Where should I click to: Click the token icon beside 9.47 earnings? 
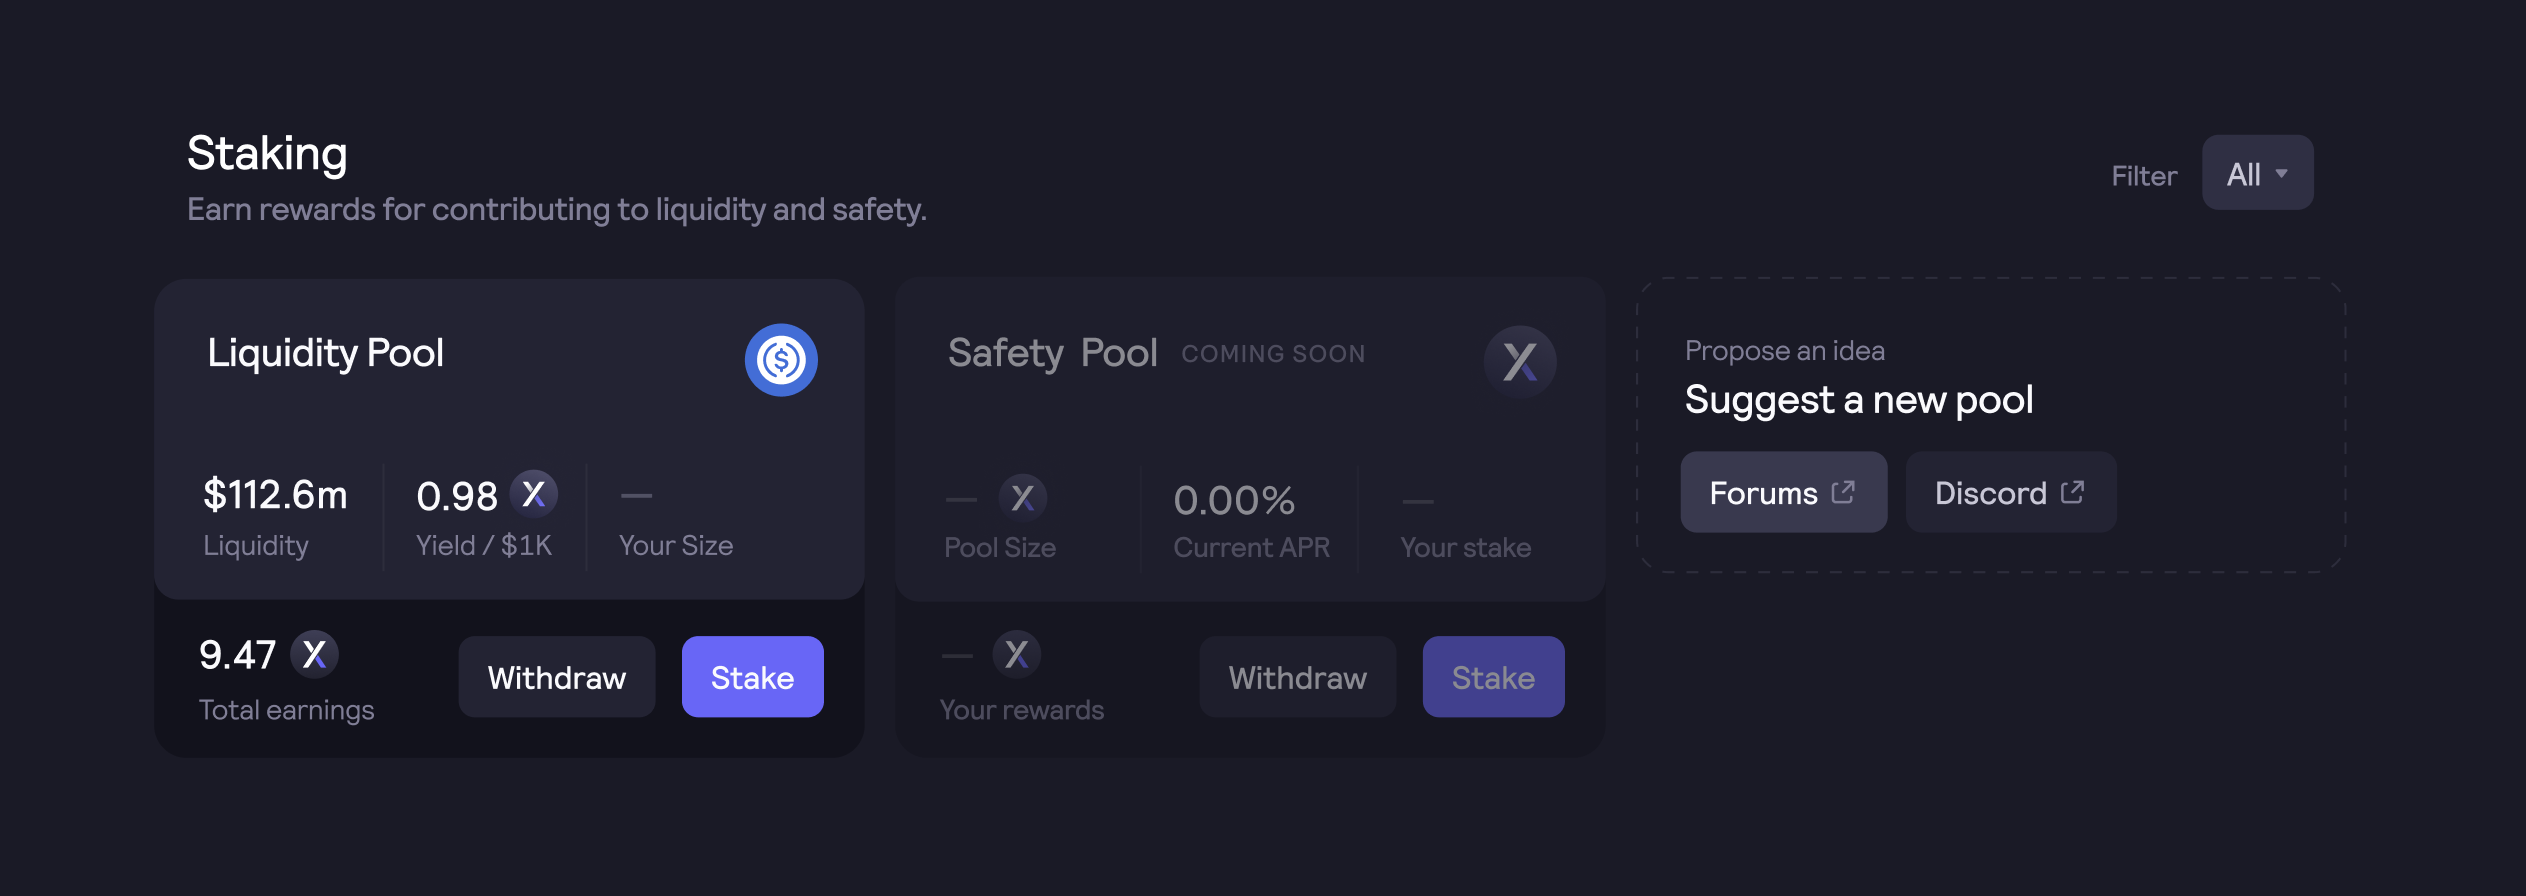[315, 655]
